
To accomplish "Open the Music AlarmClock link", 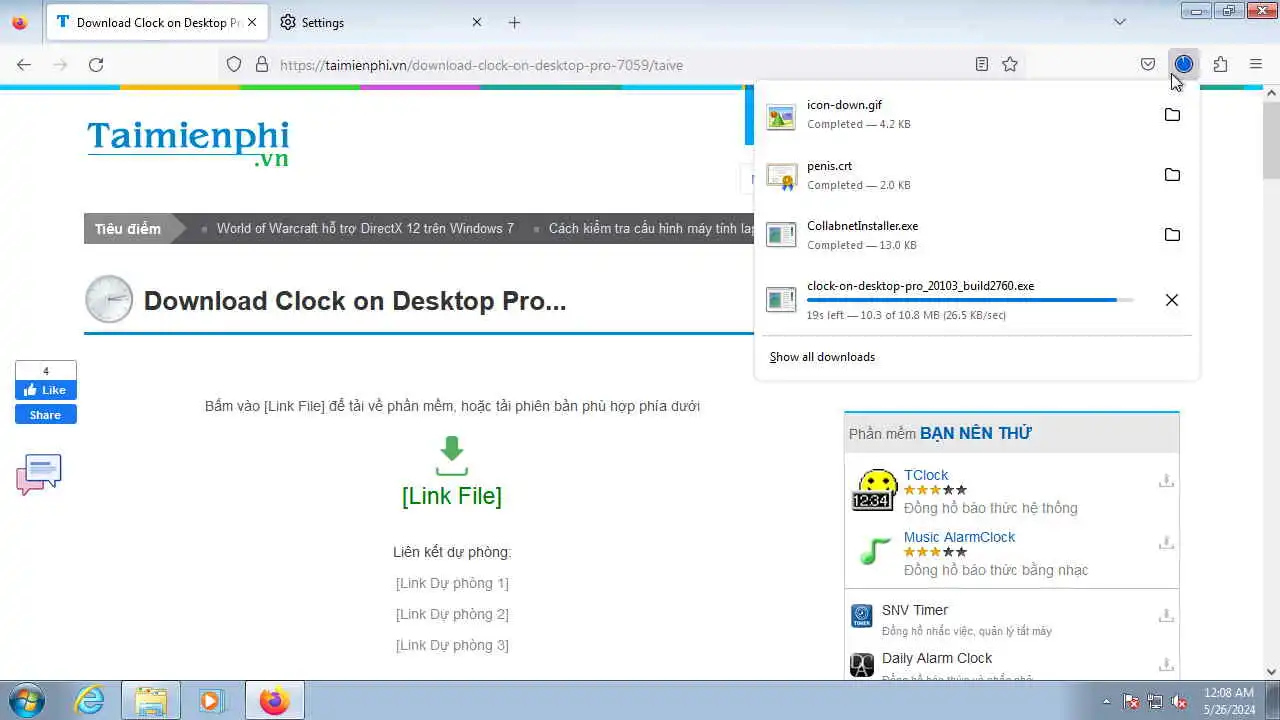I will [959, 537].
